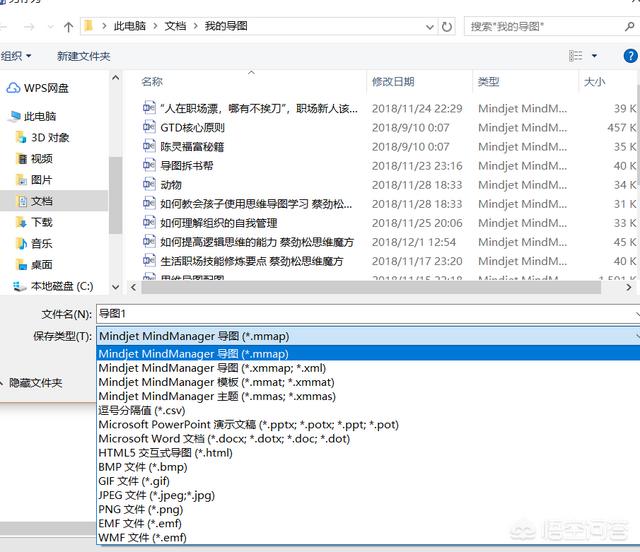The image size is (640, 552).
Task: Pick HTML5 交互式导图 (*.html) format
Action: pos(165,452)
